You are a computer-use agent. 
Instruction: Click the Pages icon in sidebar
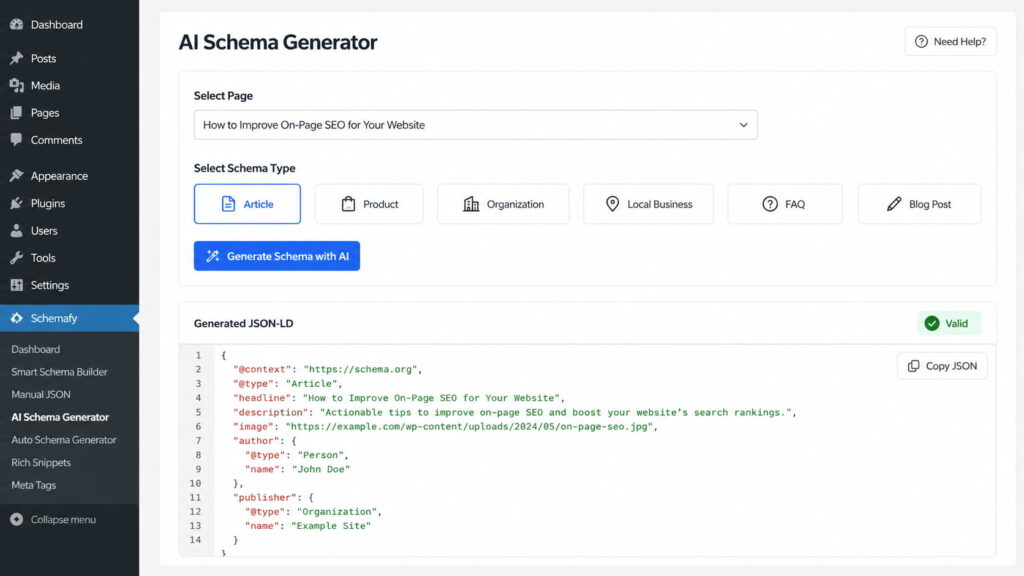pos(16,113)
